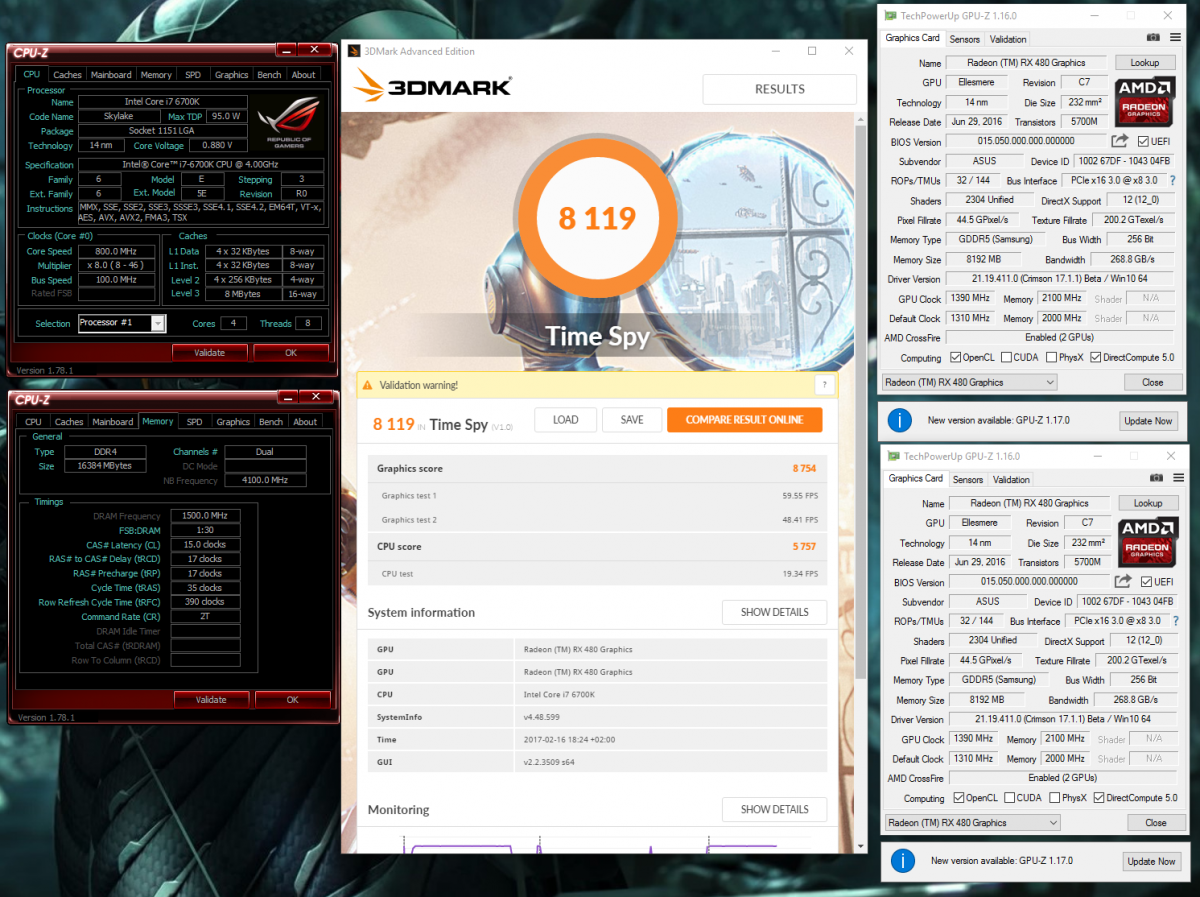
Task: Click Validate in the CPU-Z processor window
Action: coord(210,352)
